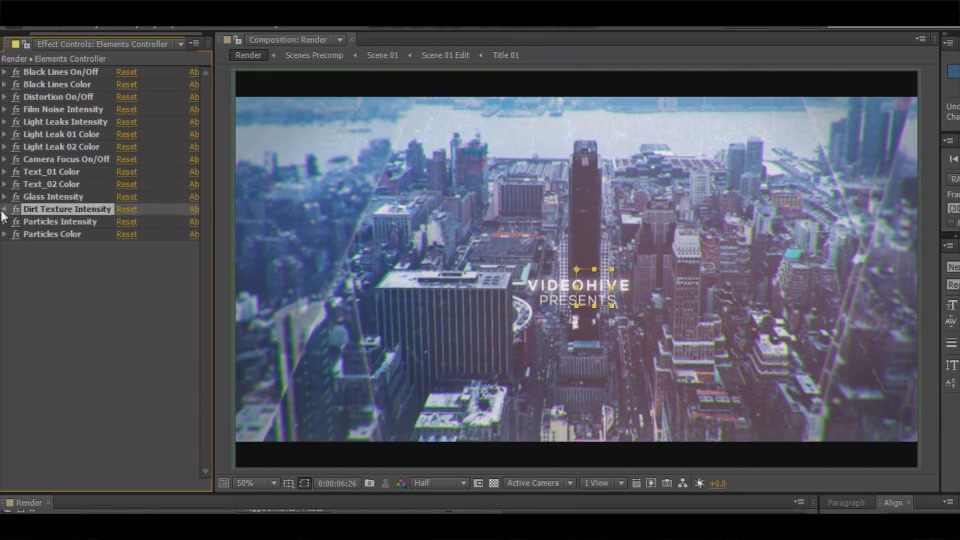Reset the Black Lines On/Off effect
This screenshot has height=540, width=960.
click(127, 72)
